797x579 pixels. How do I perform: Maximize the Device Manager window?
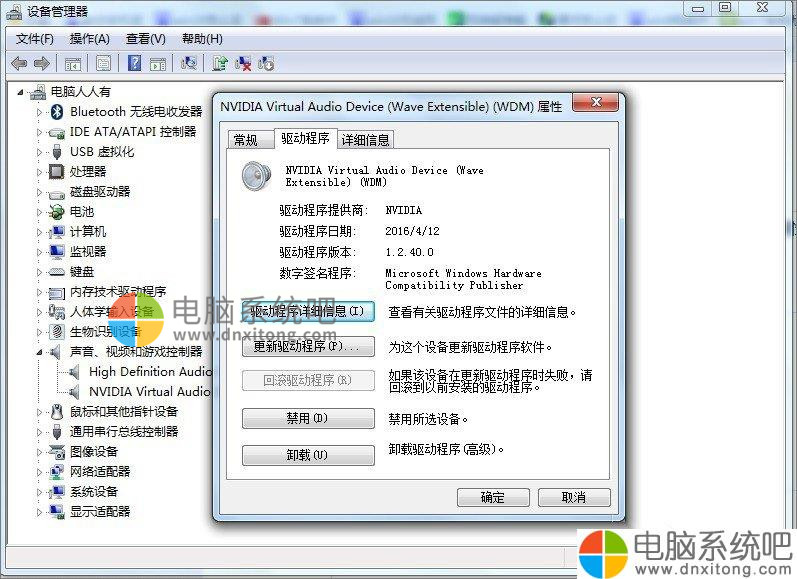pyautogui.click(x=726, y=8)
